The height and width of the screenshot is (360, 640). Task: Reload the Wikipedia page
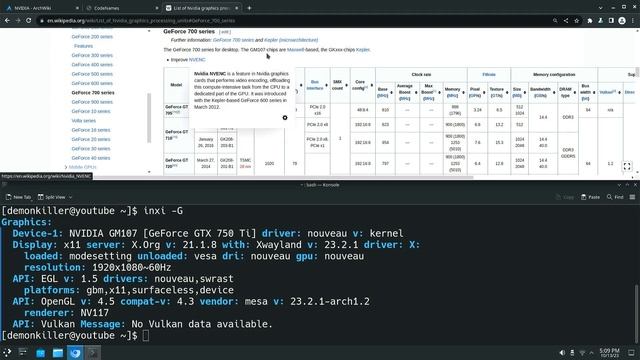click(29, 20)
